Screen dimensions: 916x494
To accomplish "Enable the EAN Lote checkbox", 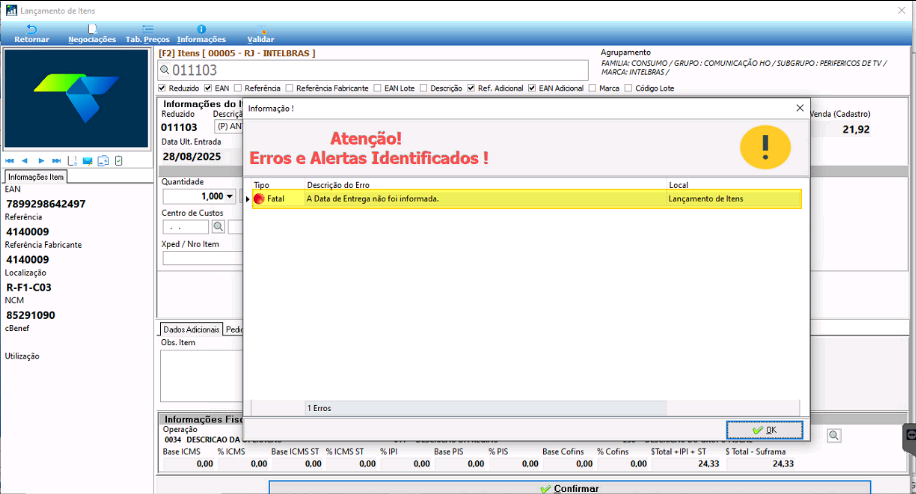I will [x=377, y=88].
